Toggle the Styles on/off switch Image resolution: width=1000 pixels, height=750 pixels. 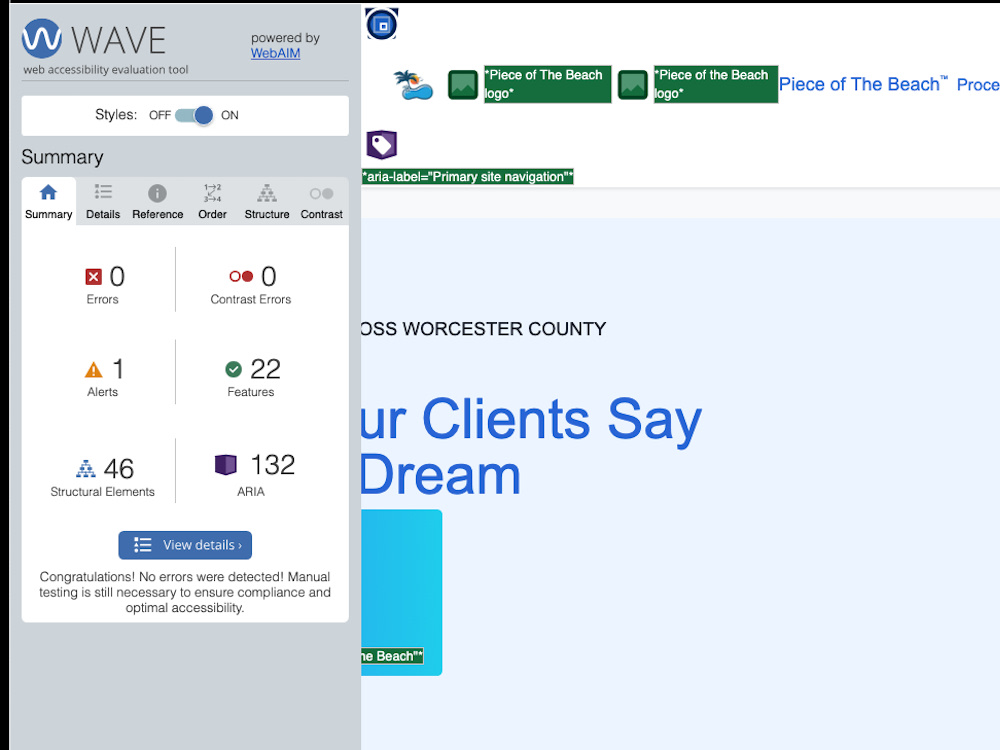tap(194, 115)
